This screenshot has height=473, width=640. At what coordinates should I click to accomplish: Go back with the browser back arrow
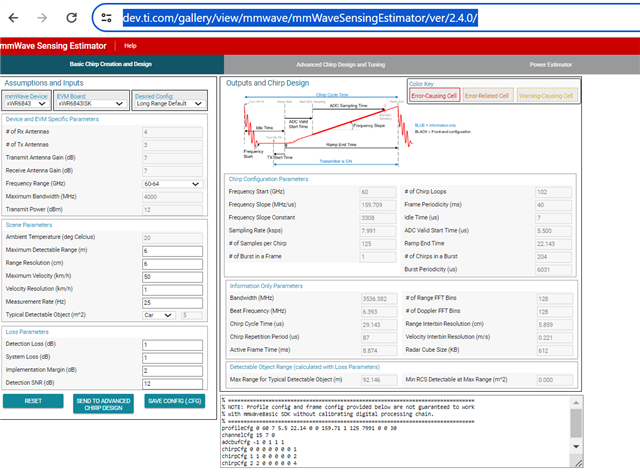(x=13, y=18)
